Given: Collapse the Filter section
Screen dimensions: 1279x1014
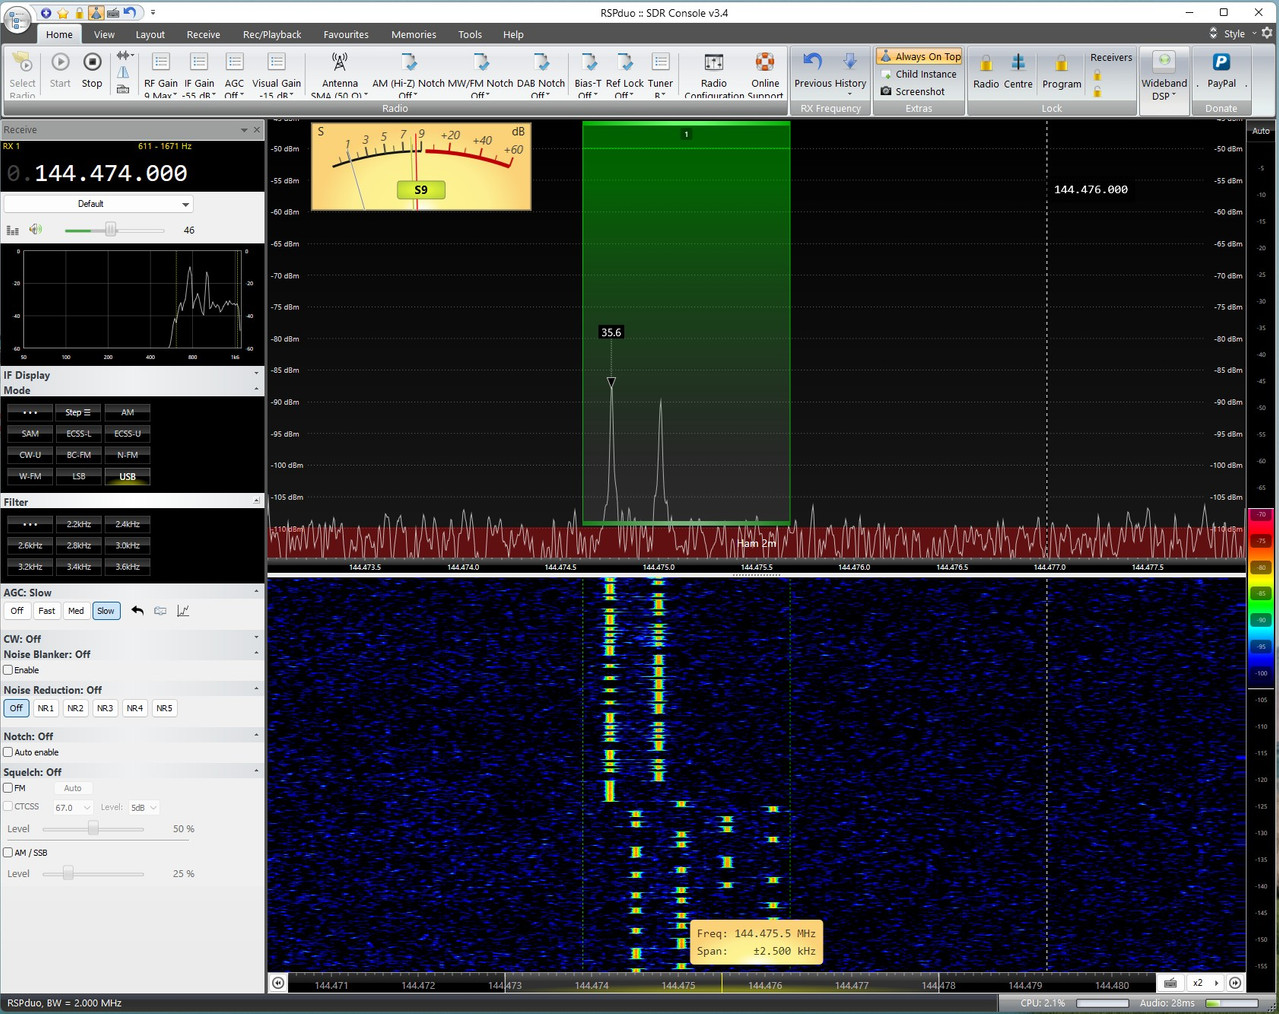Looking at the screenshot, I should click(x=256, y=502).
